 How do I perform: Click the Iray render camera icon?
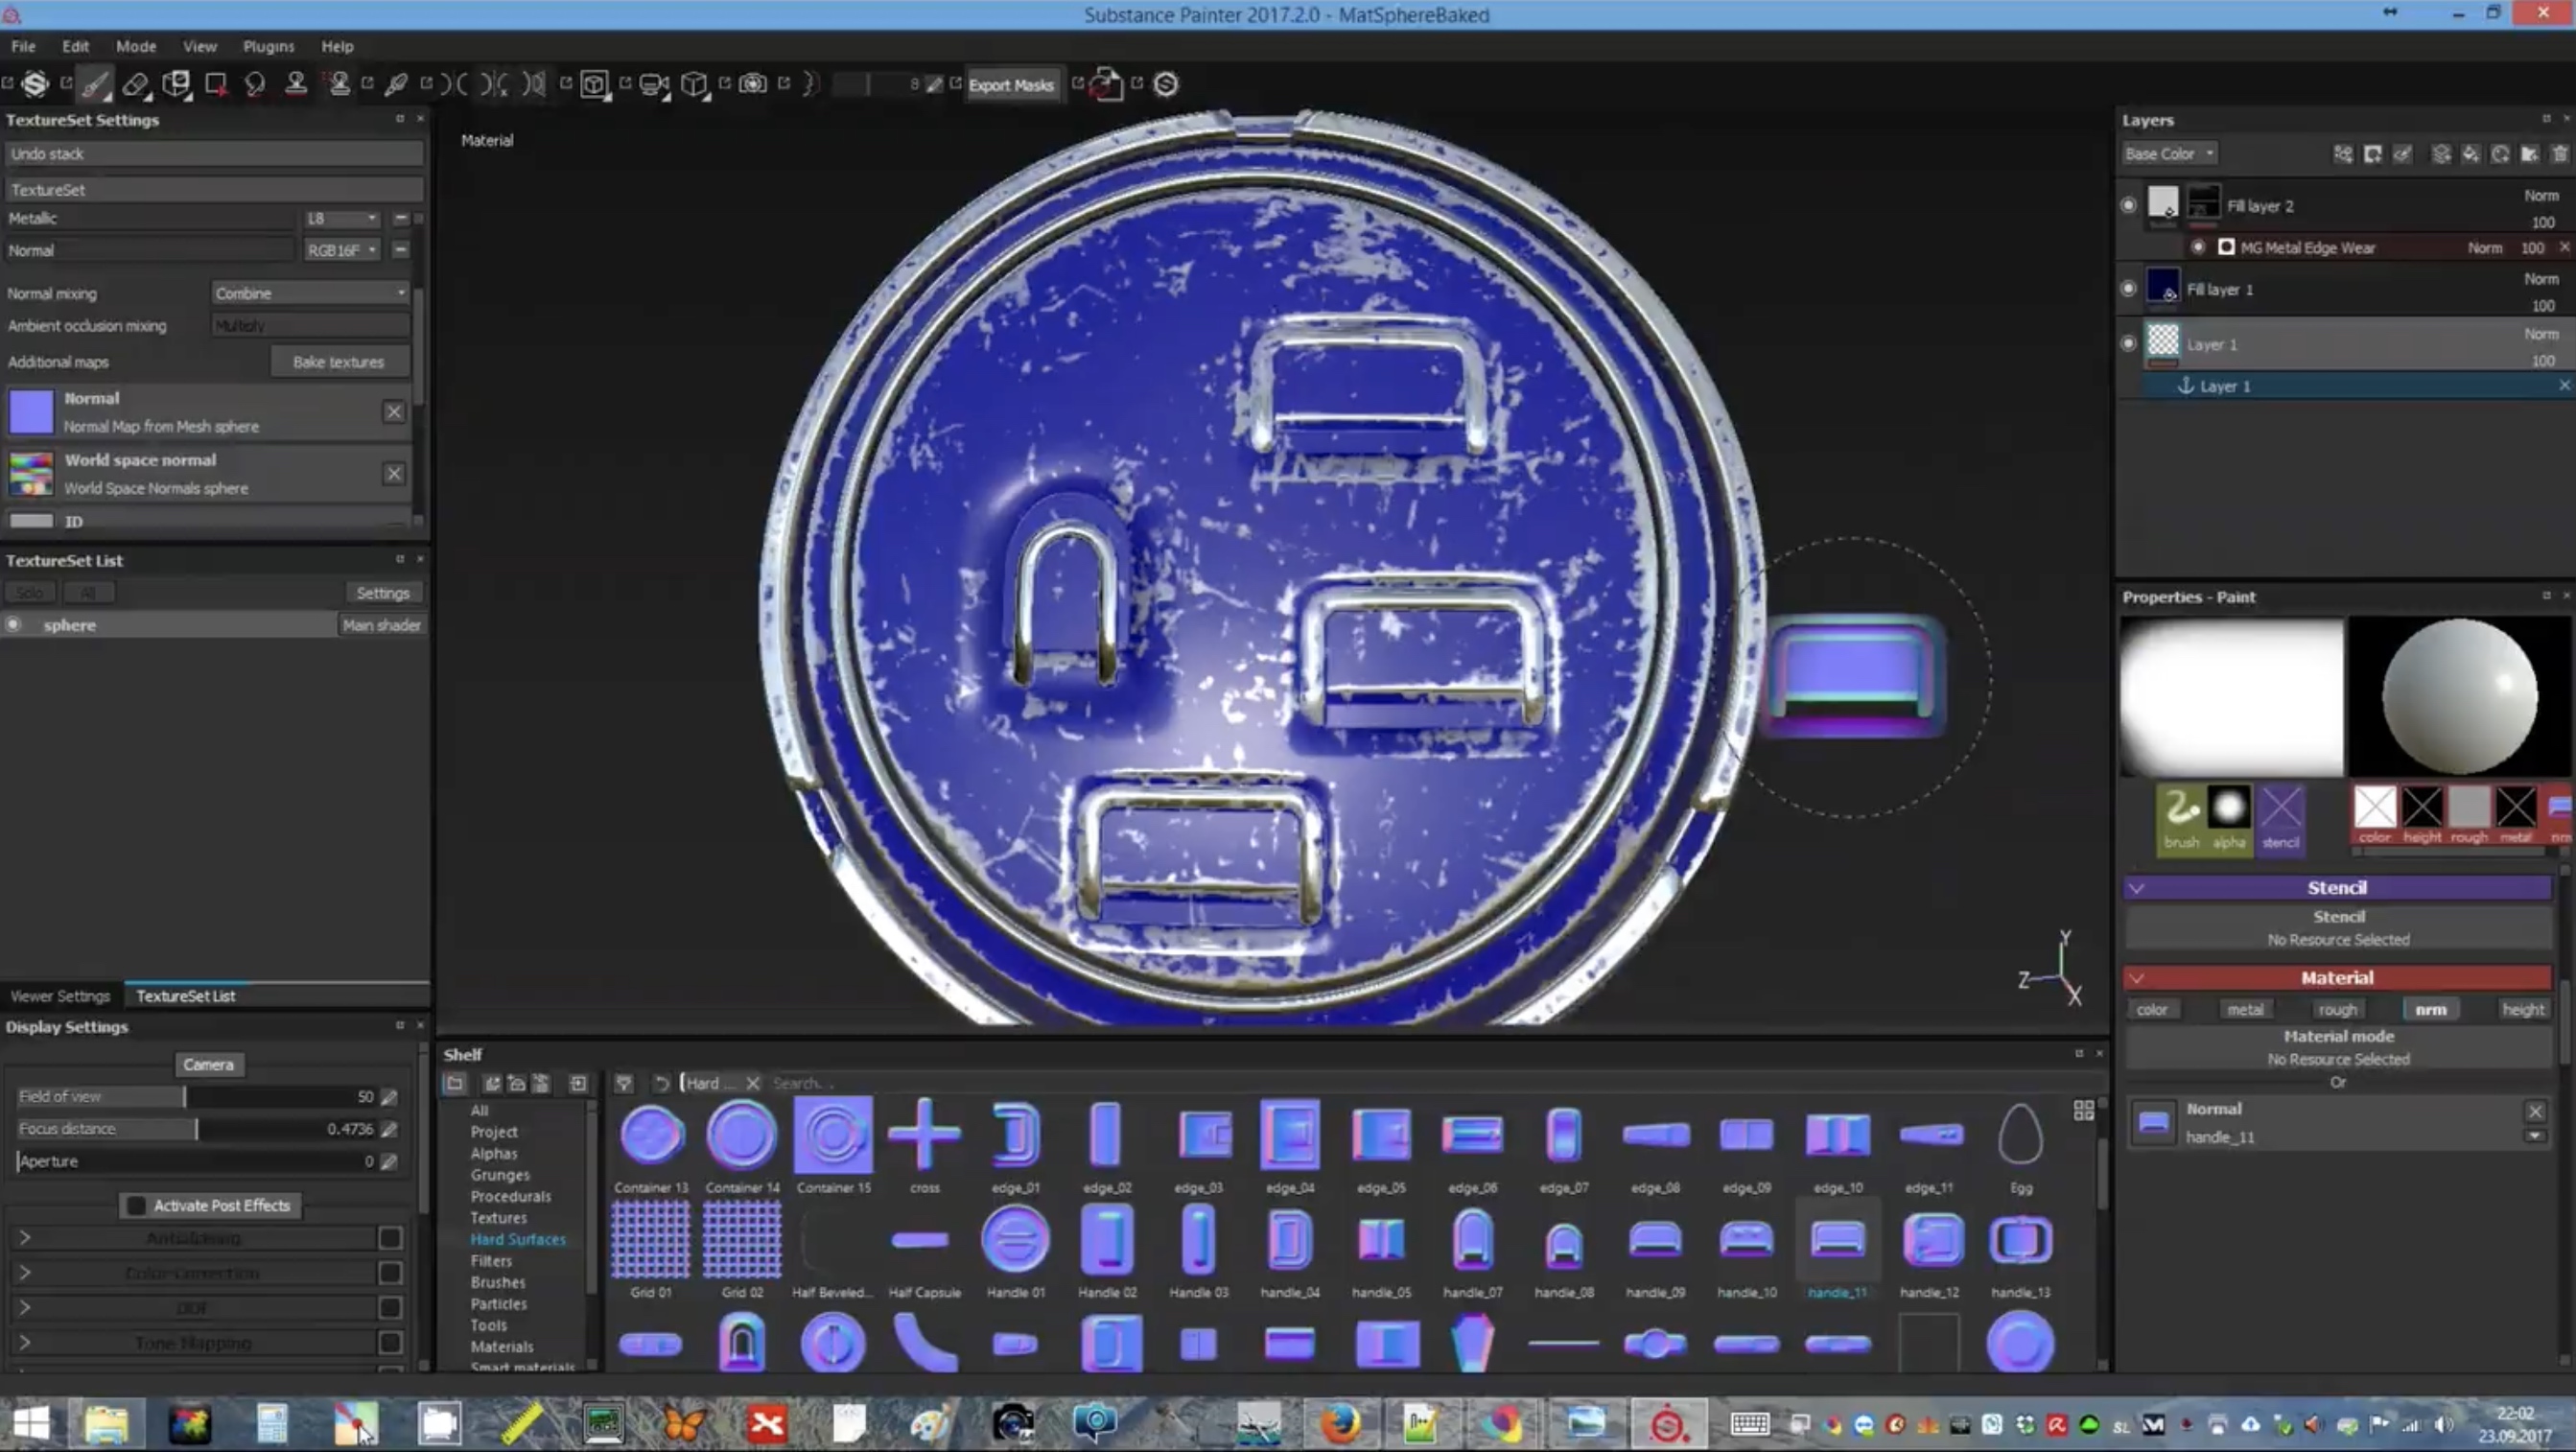(x=752, y=85)
